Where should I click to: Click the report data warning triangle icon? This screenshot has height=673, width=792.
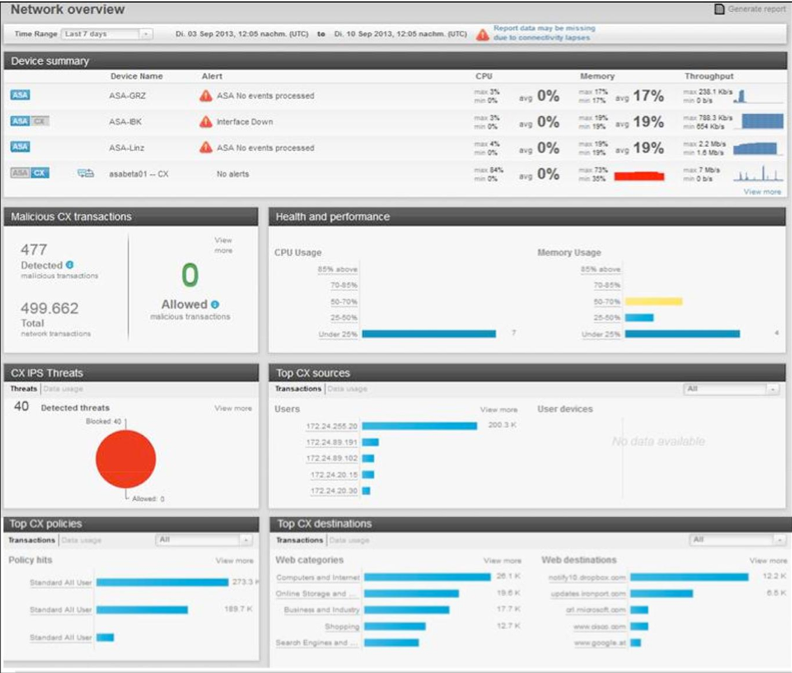click(x=483, y=34)
